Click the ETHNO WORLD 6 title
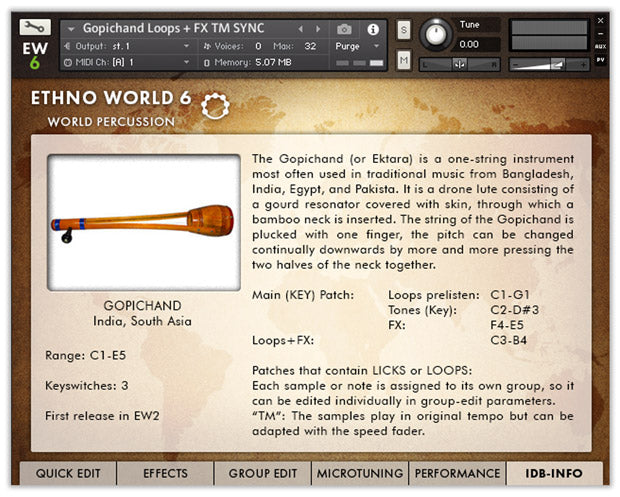The height and width of the screenshot is (497, 620). click(111, 98)
